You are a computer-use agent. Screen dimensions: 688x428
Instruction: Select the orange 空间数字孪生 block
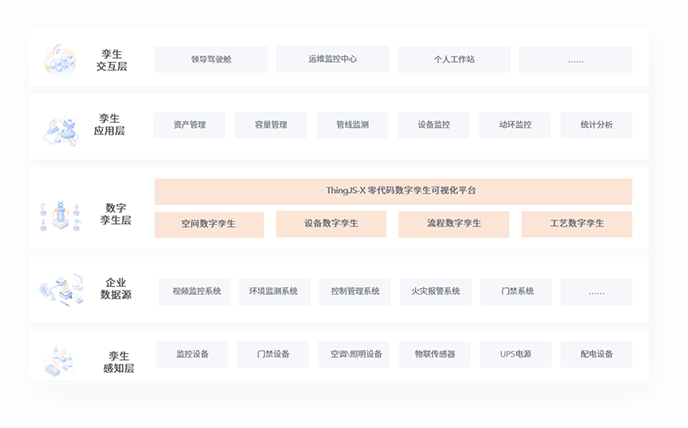pyautogui.click(x=209, y=224)
